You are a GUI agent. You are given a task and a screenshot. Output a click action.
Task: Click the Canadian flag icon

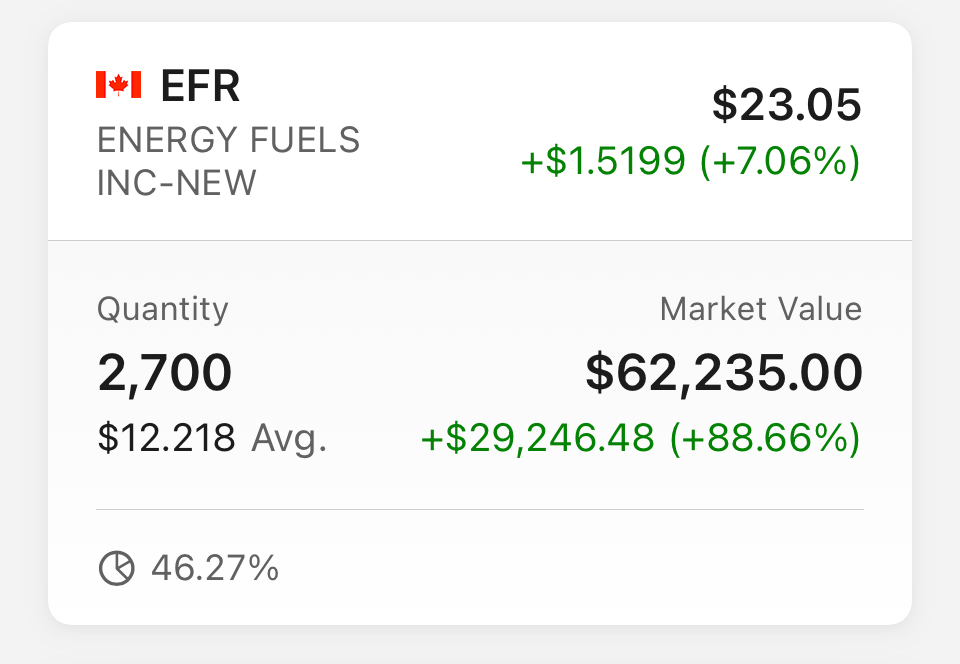(x=119, y=85)
